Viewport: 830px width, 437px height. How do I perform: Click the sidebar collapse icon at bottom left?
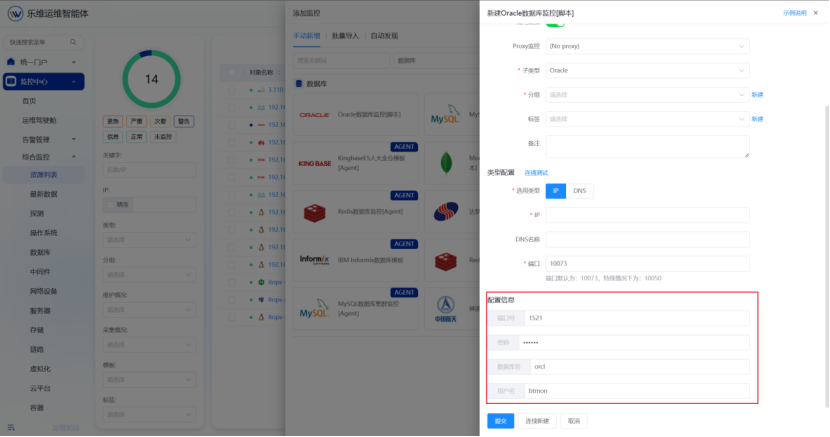[11, 427]
